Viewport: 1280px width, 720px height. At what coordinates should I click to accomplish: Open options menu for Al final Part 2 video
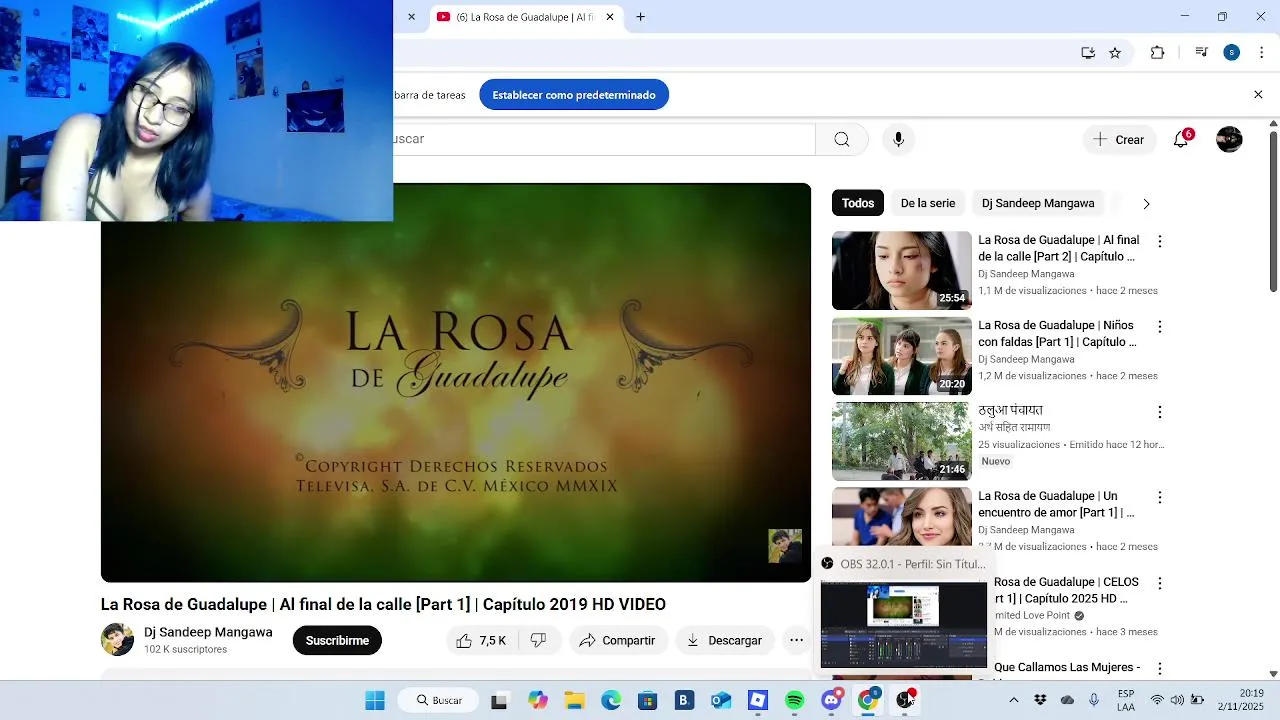coord(1160,241)
